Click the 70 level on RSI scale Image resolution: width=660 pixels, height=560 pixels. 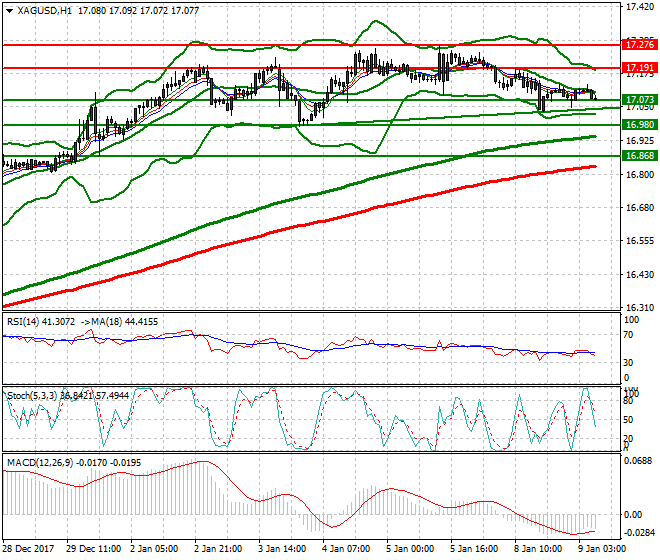coord(628,335)
